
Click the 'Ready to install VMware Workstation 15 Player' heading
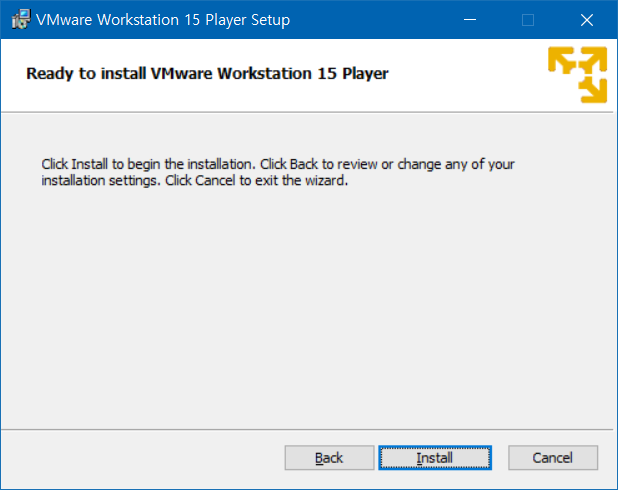click(207, 73)
